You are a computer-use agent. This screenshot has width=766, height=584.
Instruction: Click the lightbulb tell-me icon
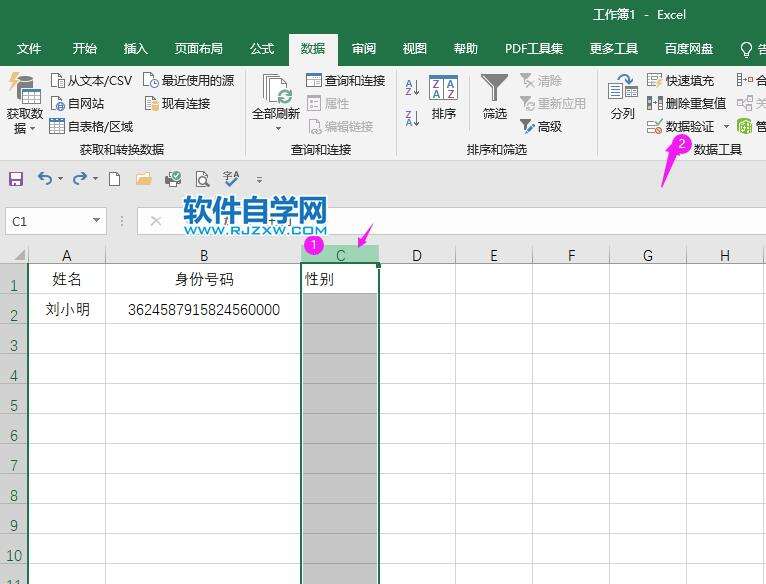click(x=746, y=49)
